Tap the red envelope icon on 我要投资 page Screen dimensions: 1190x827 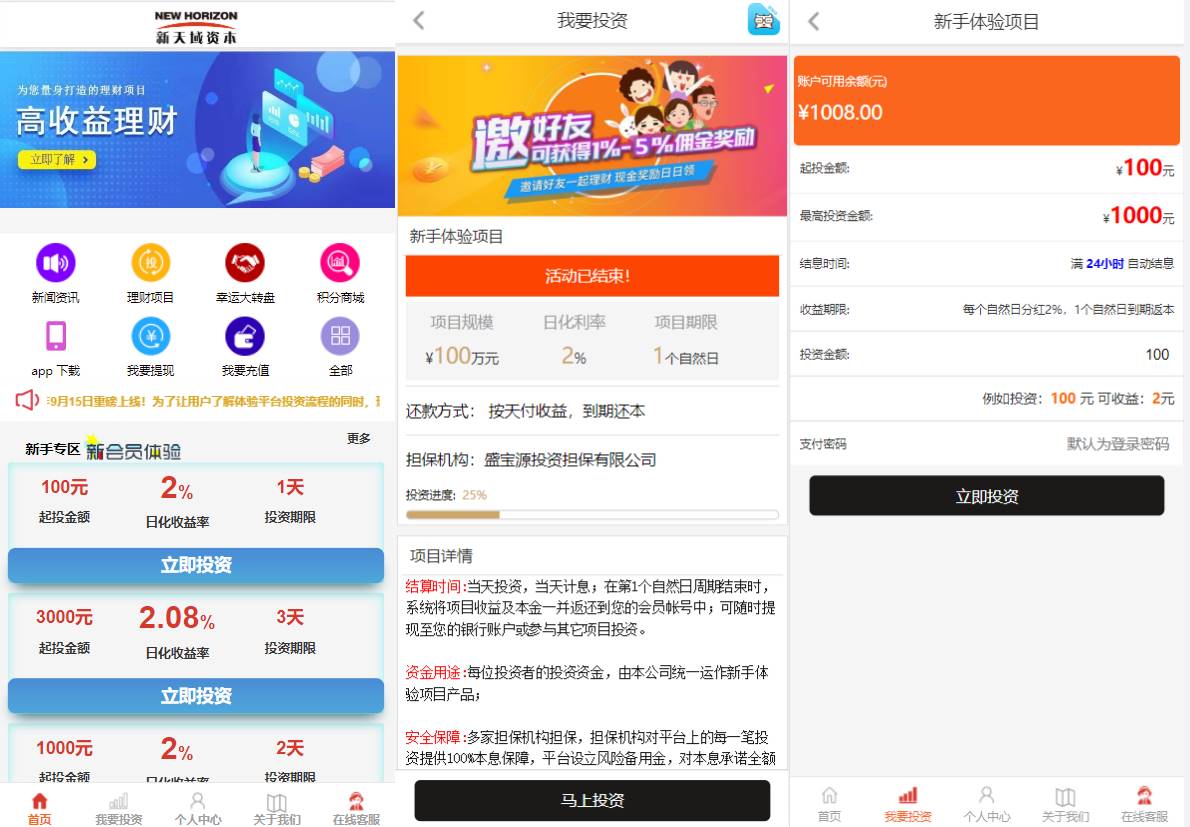(763, 20)
